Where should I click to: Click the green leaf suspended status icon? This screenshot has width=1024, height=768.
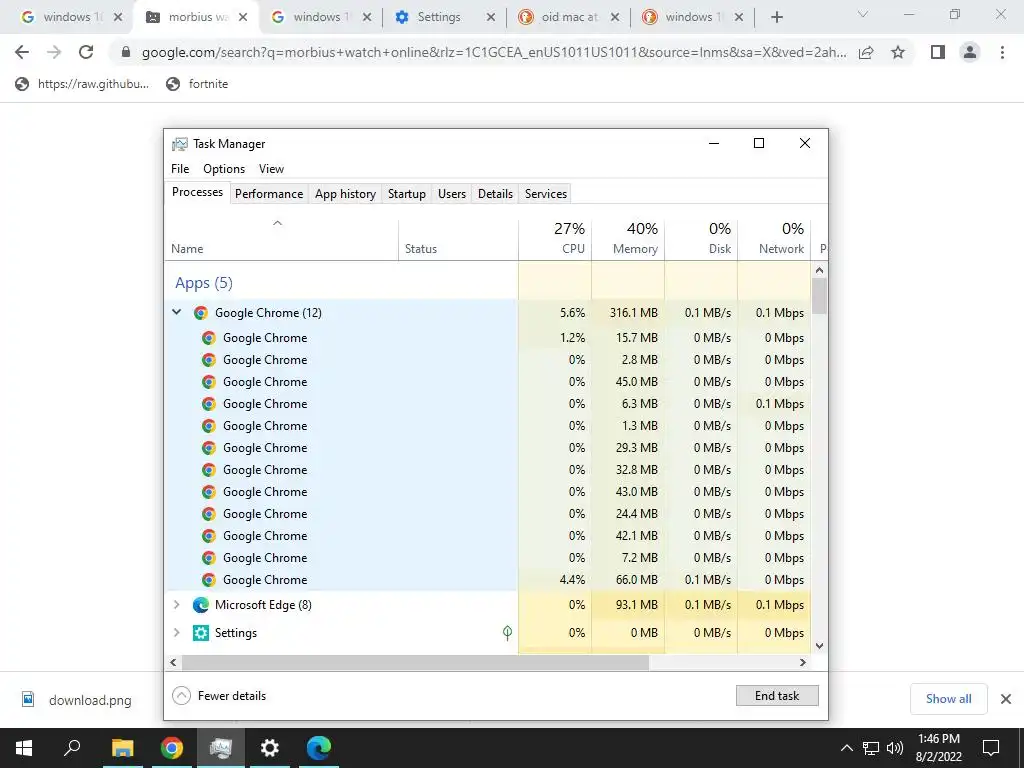point(507,632)
